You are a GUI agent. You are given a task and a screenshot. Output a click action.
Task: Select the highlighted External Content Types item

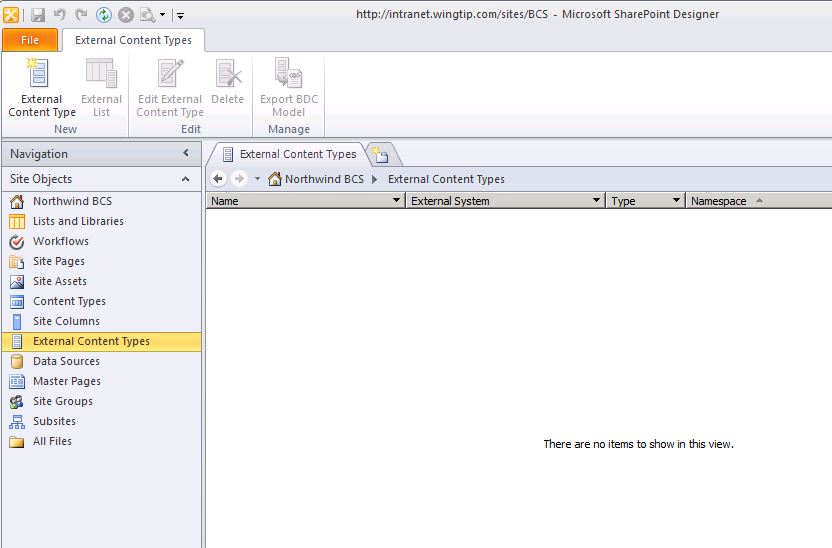102,341
